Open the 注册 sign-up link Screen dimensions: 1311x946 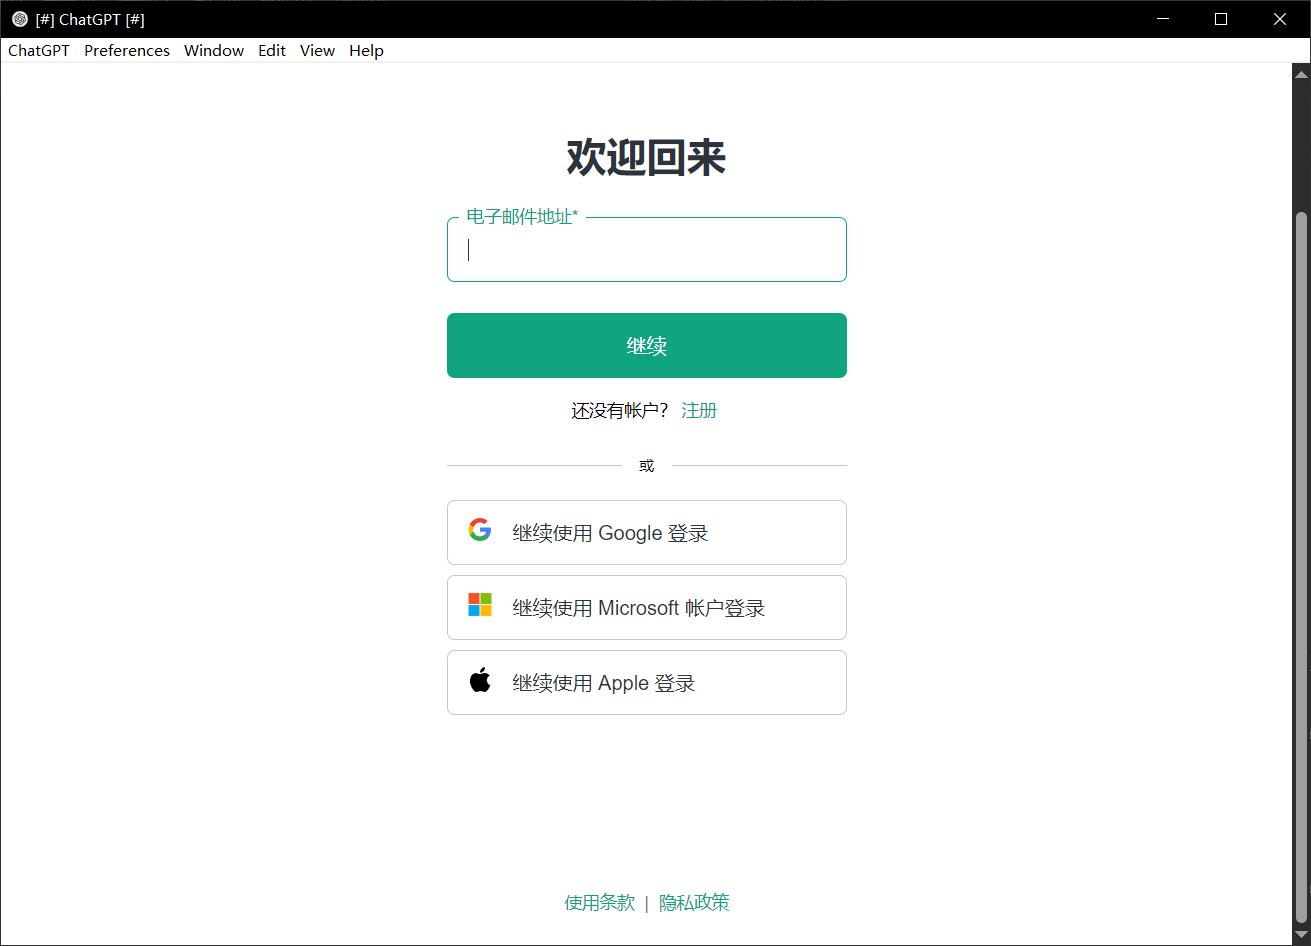tap(699, 410)
